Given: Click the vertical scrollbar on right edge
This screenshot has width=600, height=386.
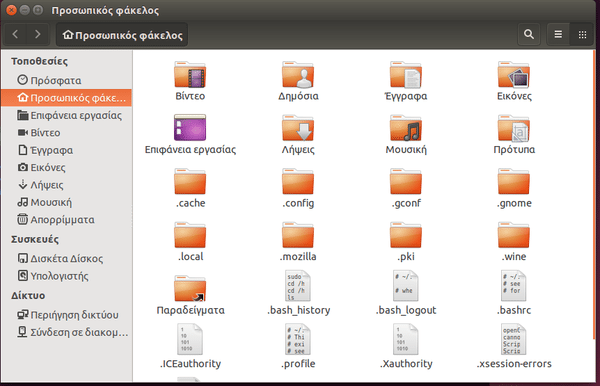Looking at the screenshot, I should tap(594, 194).
